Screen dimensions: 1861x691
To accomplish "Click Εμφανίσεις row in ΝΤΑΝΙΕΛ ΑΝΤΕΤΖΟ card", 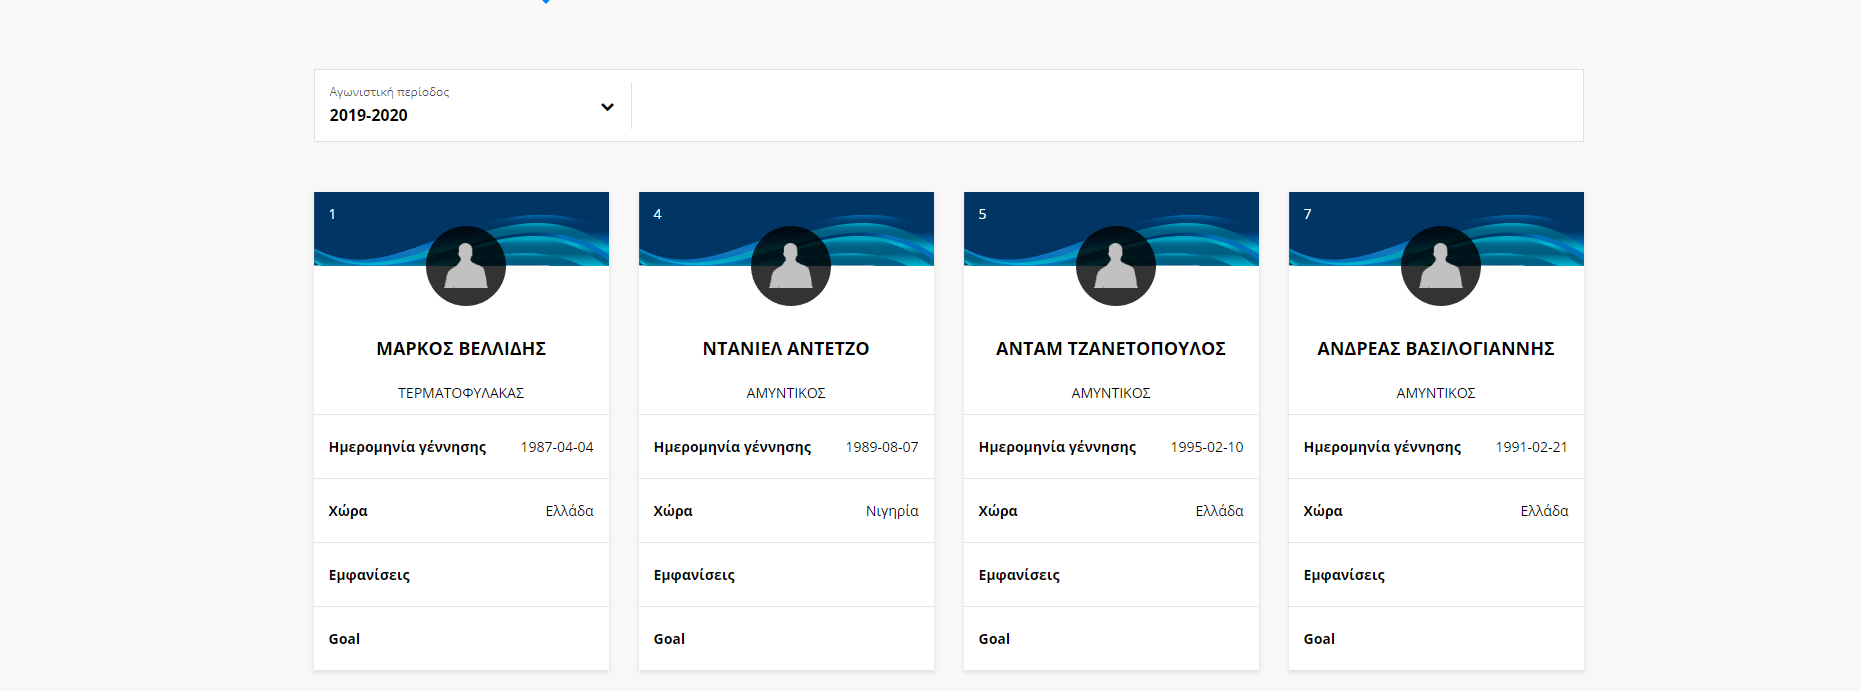I will 786,575.
